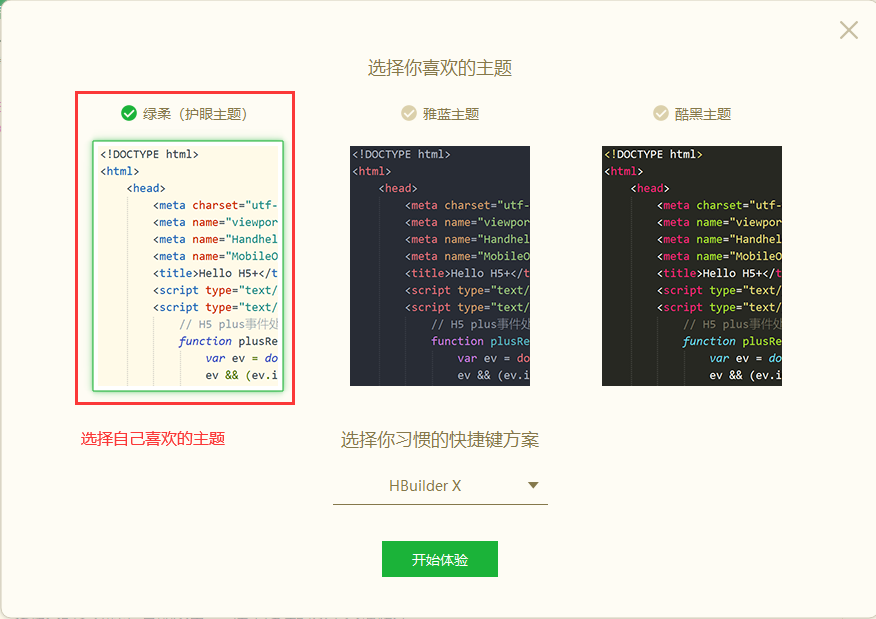The image size is (876, 619).
Task: Select the 雅蓝主题 dark blue code preview
Action: pyautogui.click(x=440, y=265)
